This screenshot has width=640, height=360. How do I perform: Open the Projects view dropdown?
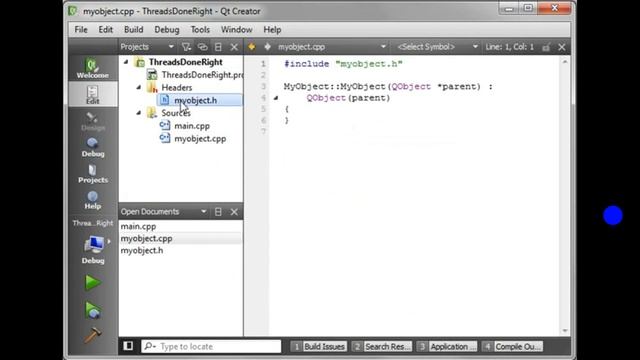click(x=147, y=47)
